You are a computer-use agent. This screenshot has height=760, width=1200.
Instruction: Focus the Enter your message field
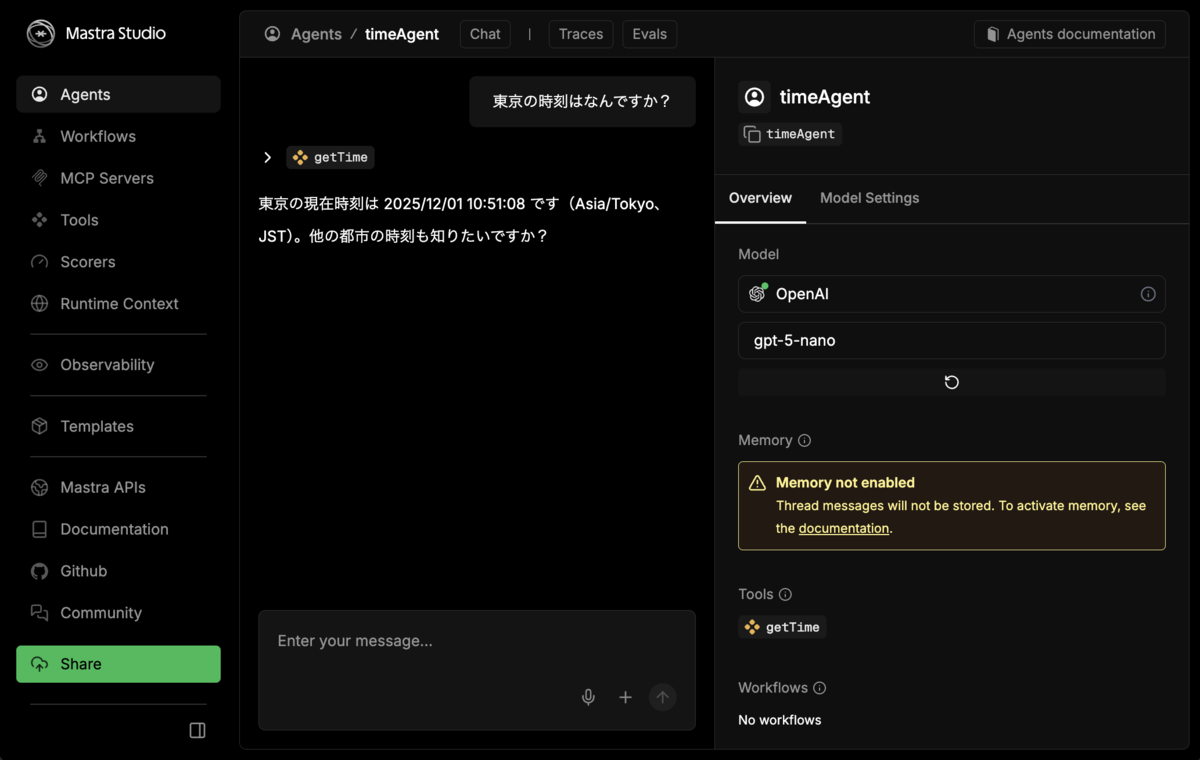(x=476, y=641)
